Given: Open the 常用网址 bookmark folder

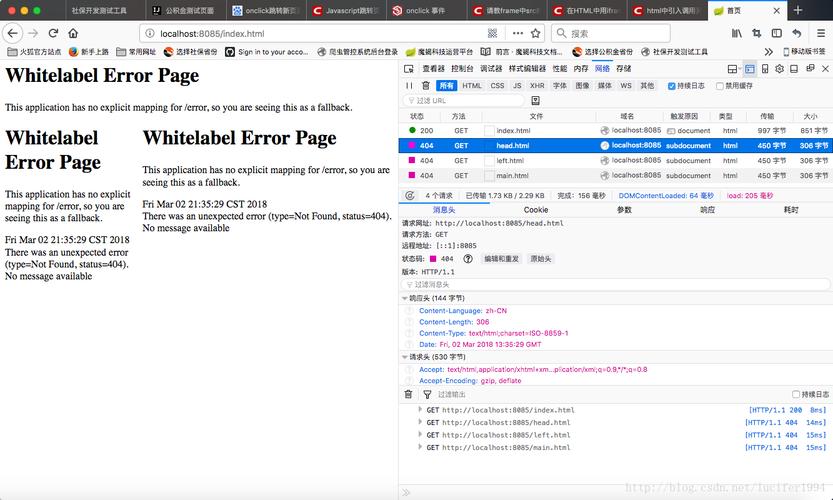Looking at the screenshot, I should [137, 52].
